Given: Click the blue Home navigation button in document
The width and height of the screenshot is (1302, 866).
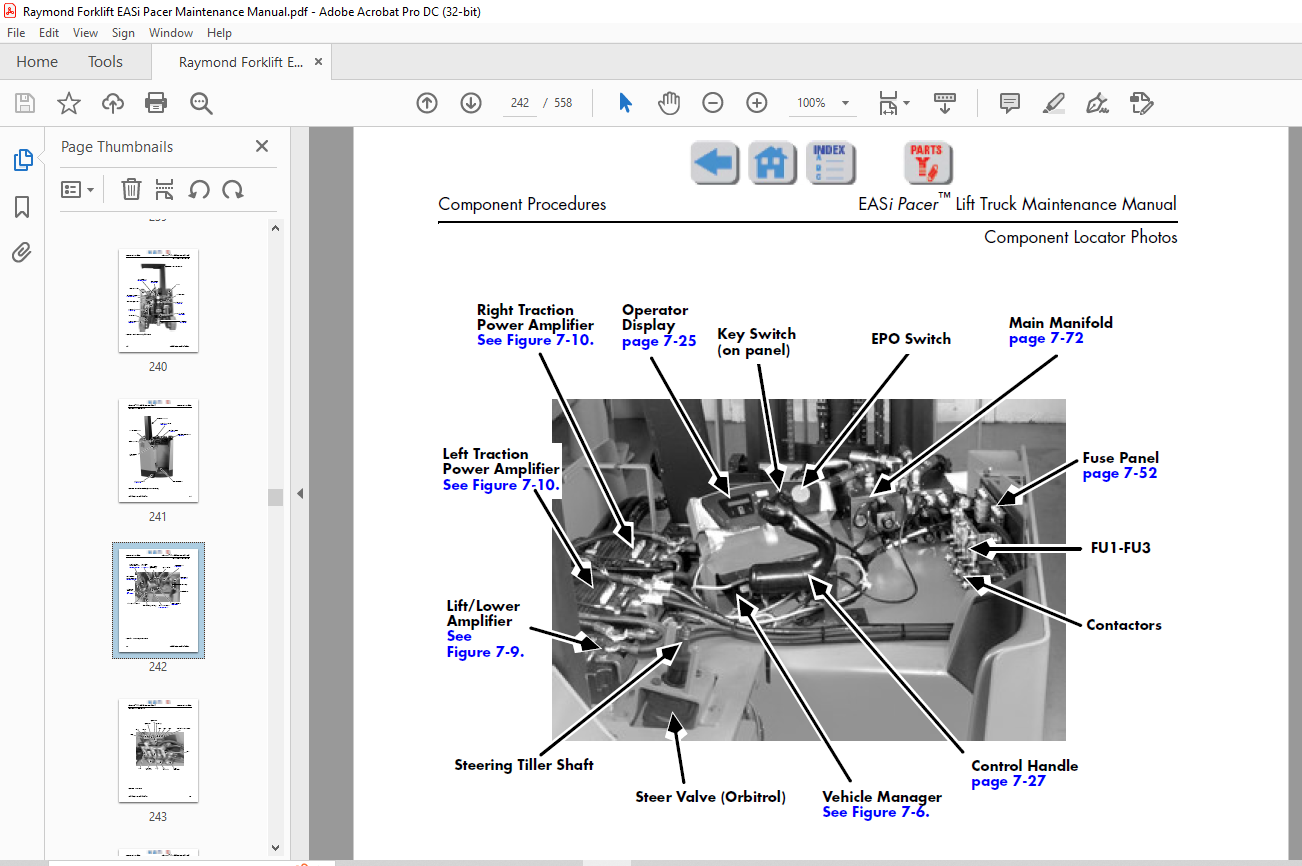Looking at the screenshot, I should 772,163.
